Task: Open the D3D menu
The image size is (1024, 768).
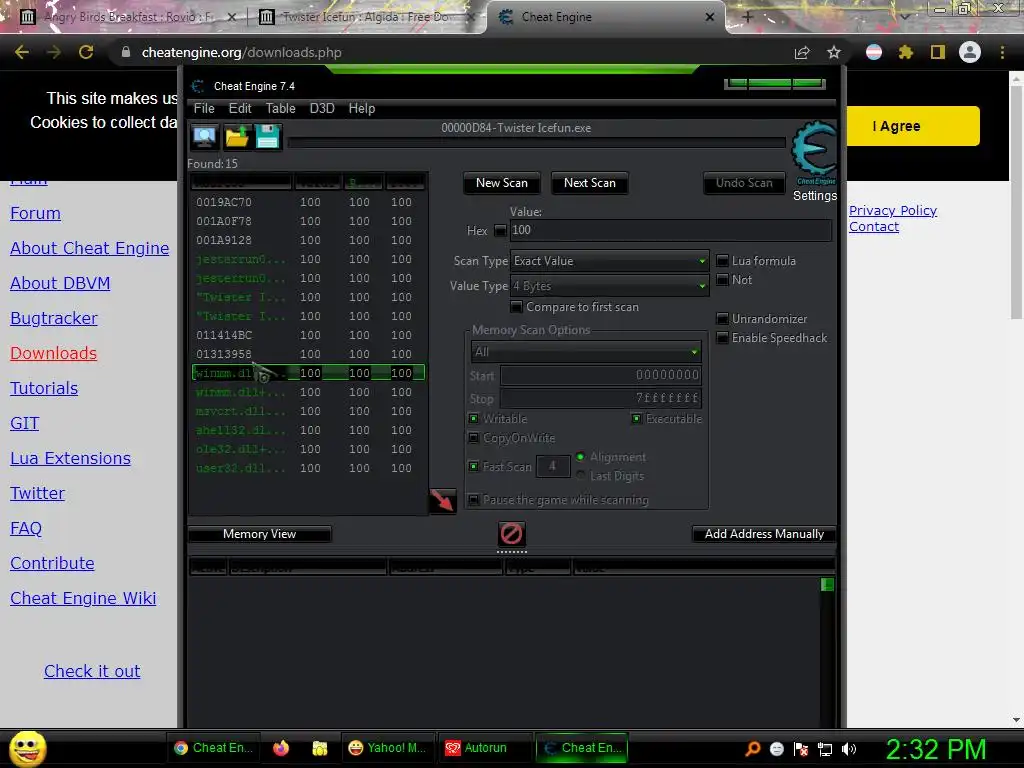Action: click(322, 108)
